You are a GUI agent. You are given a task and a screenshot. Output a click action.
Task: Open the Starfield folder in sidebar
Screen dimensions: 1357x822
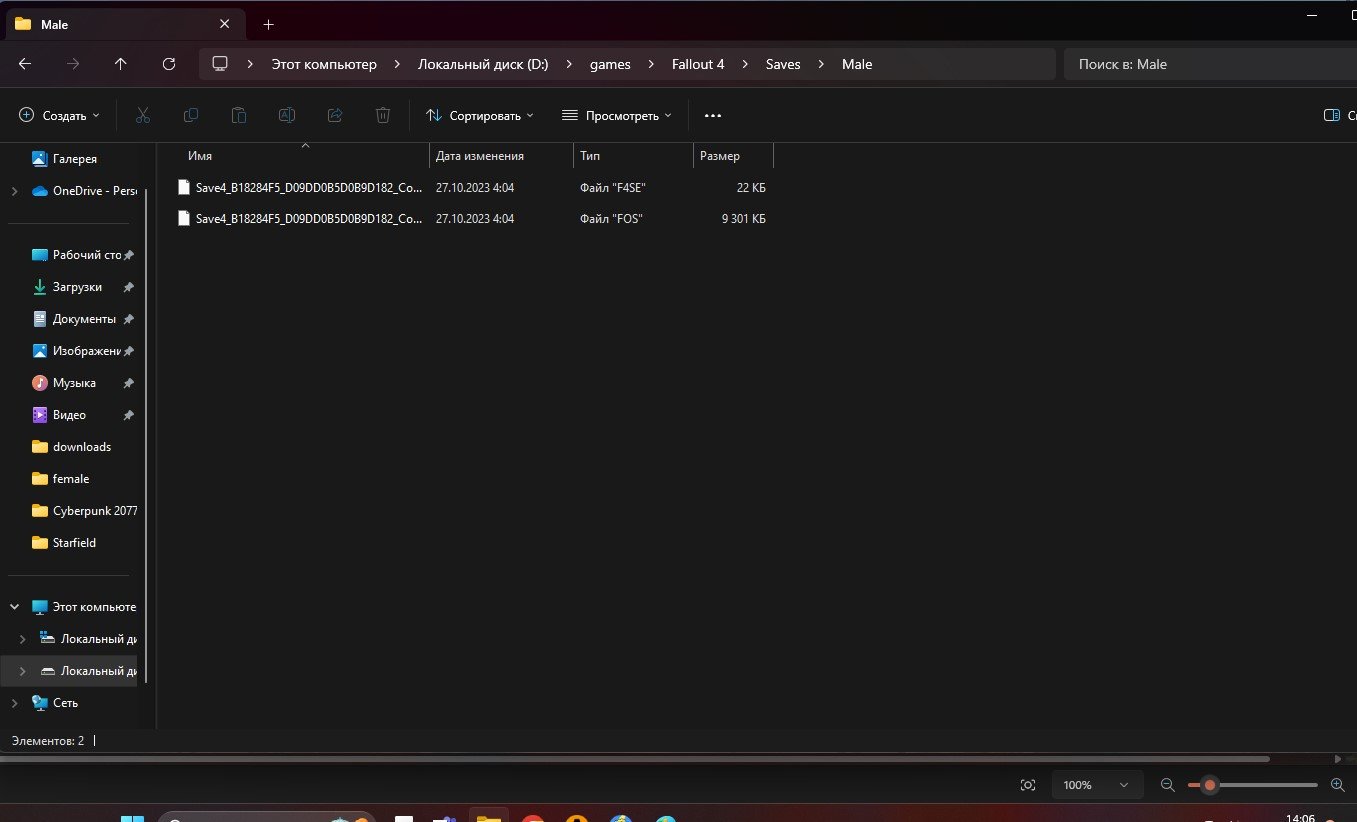74,543
